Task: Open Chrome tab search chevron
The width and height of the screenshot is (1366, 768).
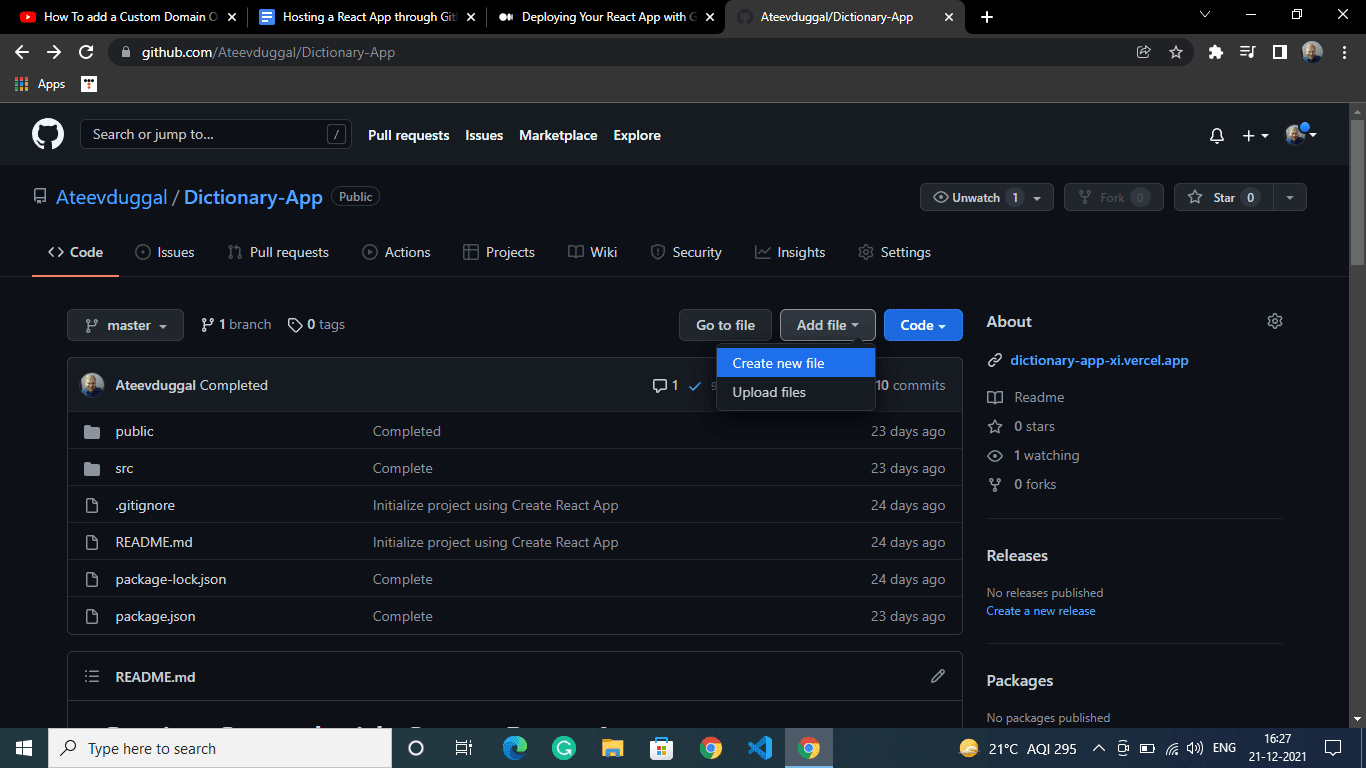Action: click(1204, 15)
